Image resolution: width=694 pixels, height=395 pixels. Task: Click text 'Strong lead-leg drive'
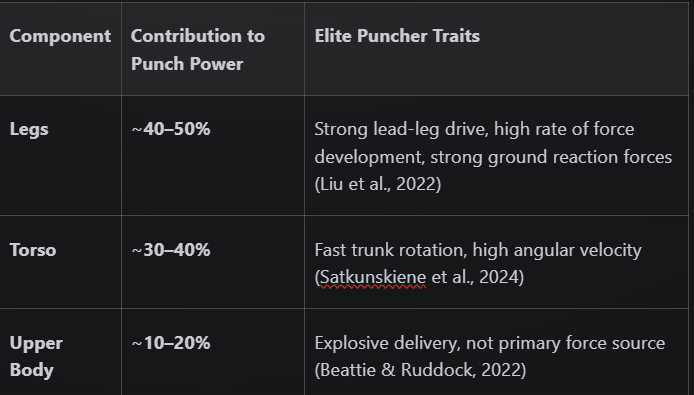pyautogui.click(x=400, y=129)
